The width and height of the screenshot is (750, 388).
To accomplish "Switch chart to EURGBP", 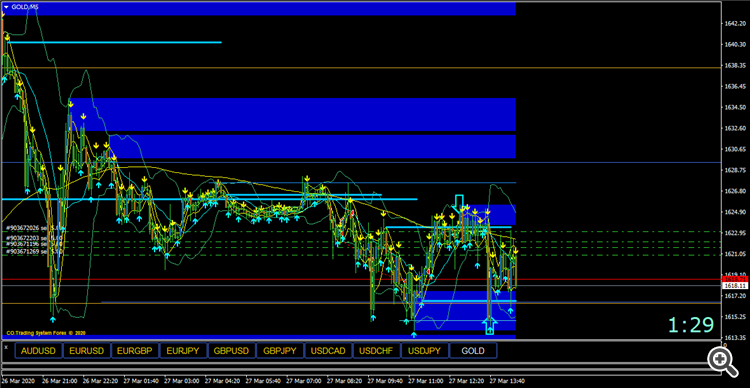I will tap(135, 351).
